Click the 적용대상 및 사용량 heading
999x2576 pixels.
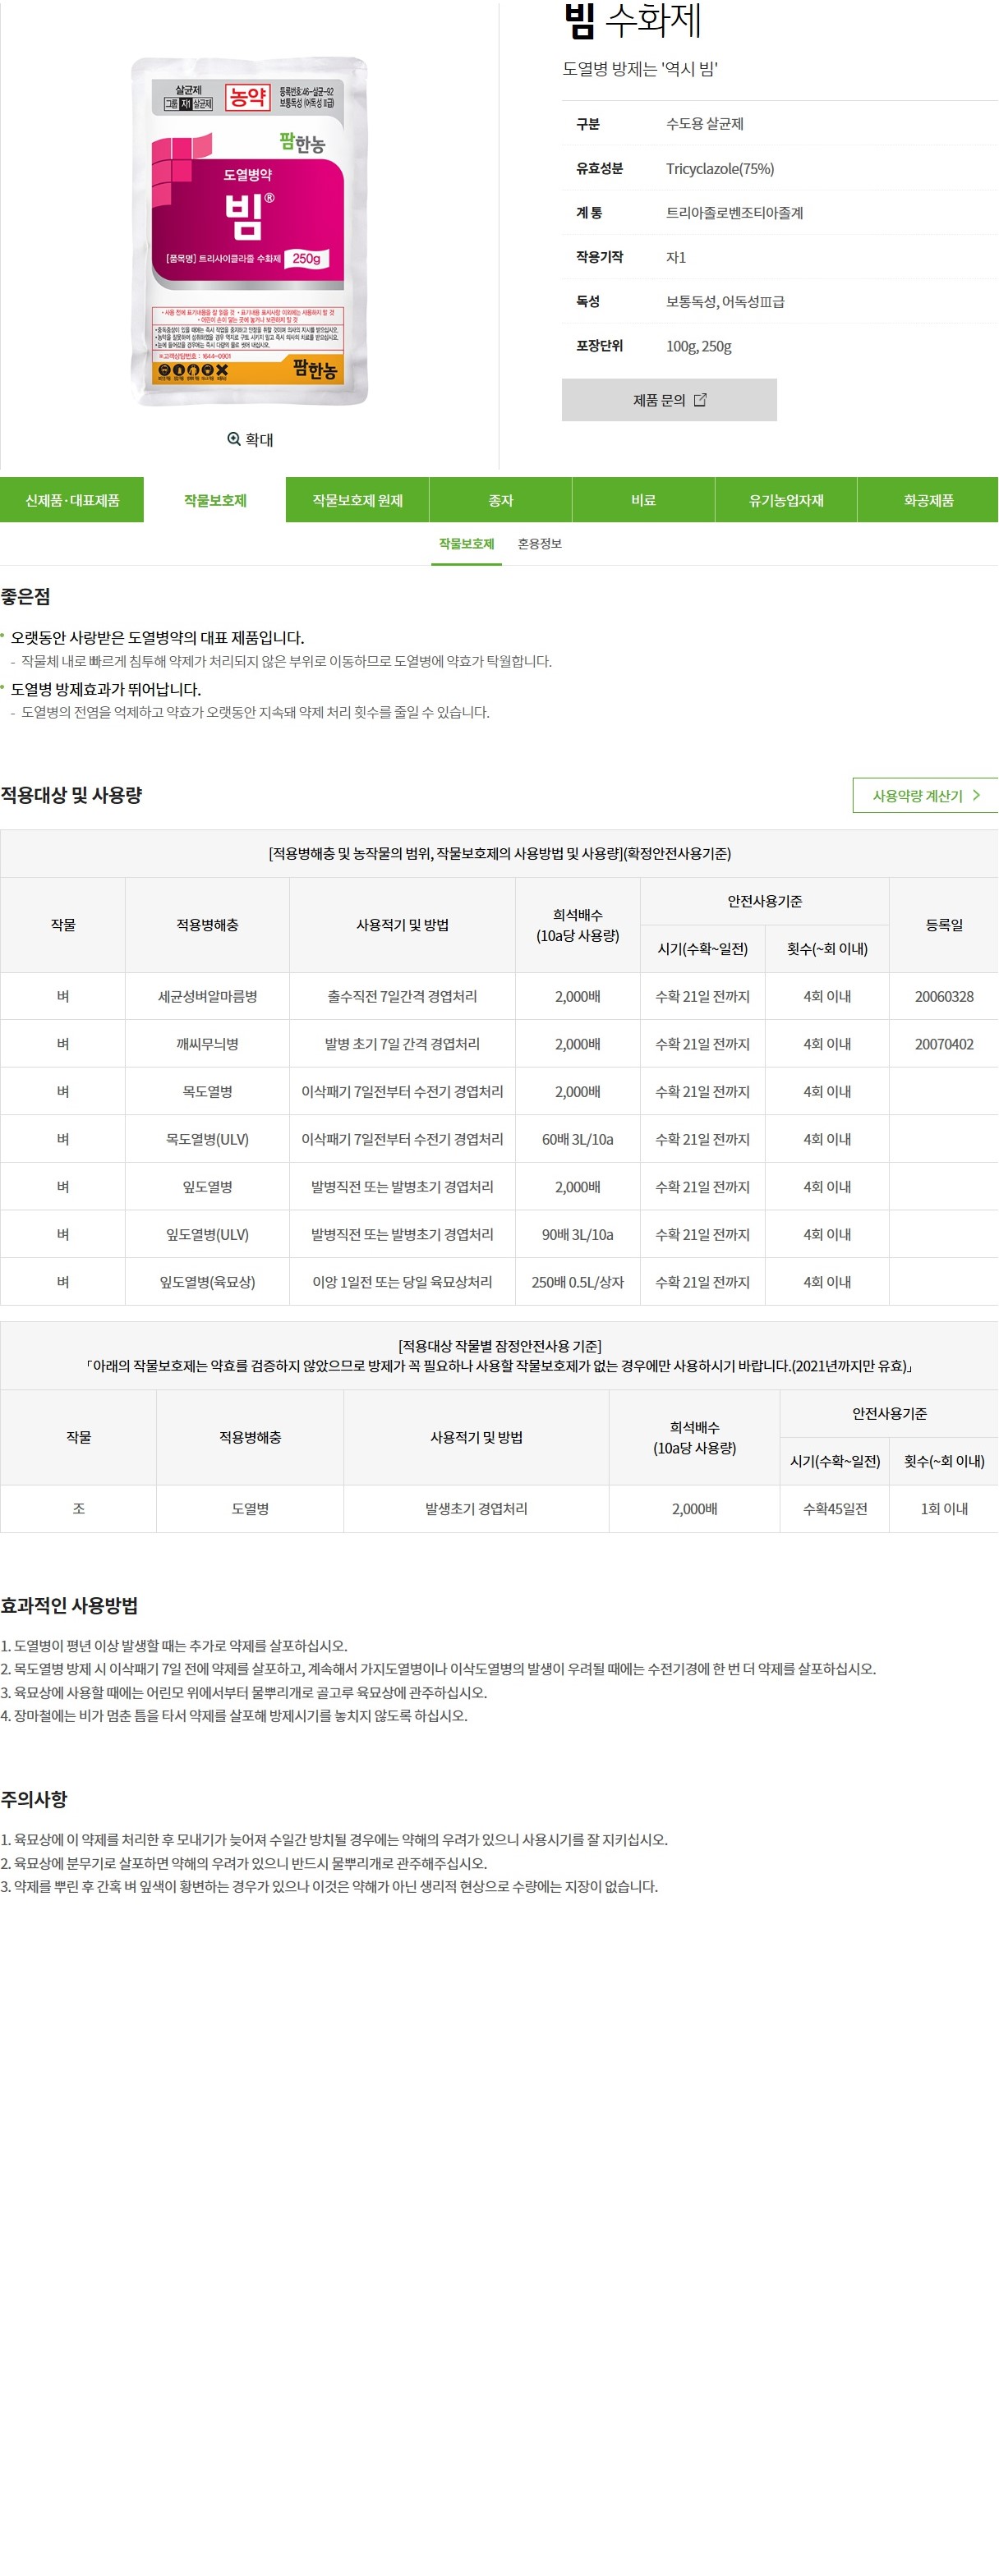coord(71,795)
